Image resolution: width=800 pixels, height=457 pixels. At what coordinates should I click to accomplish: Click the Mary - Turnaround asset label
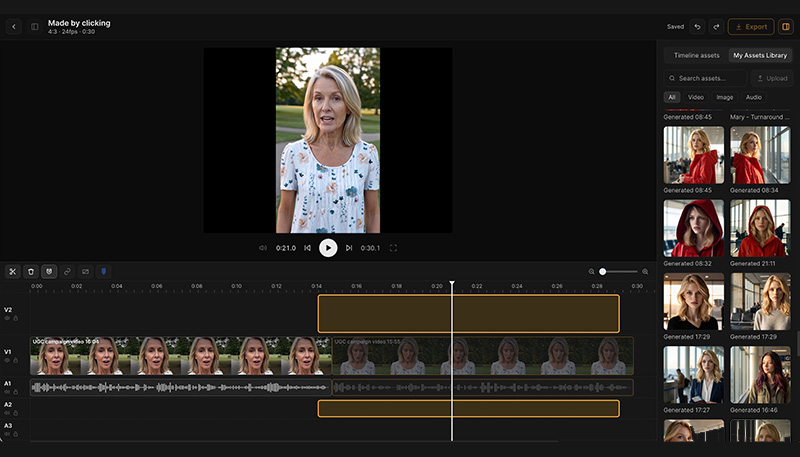760,117
